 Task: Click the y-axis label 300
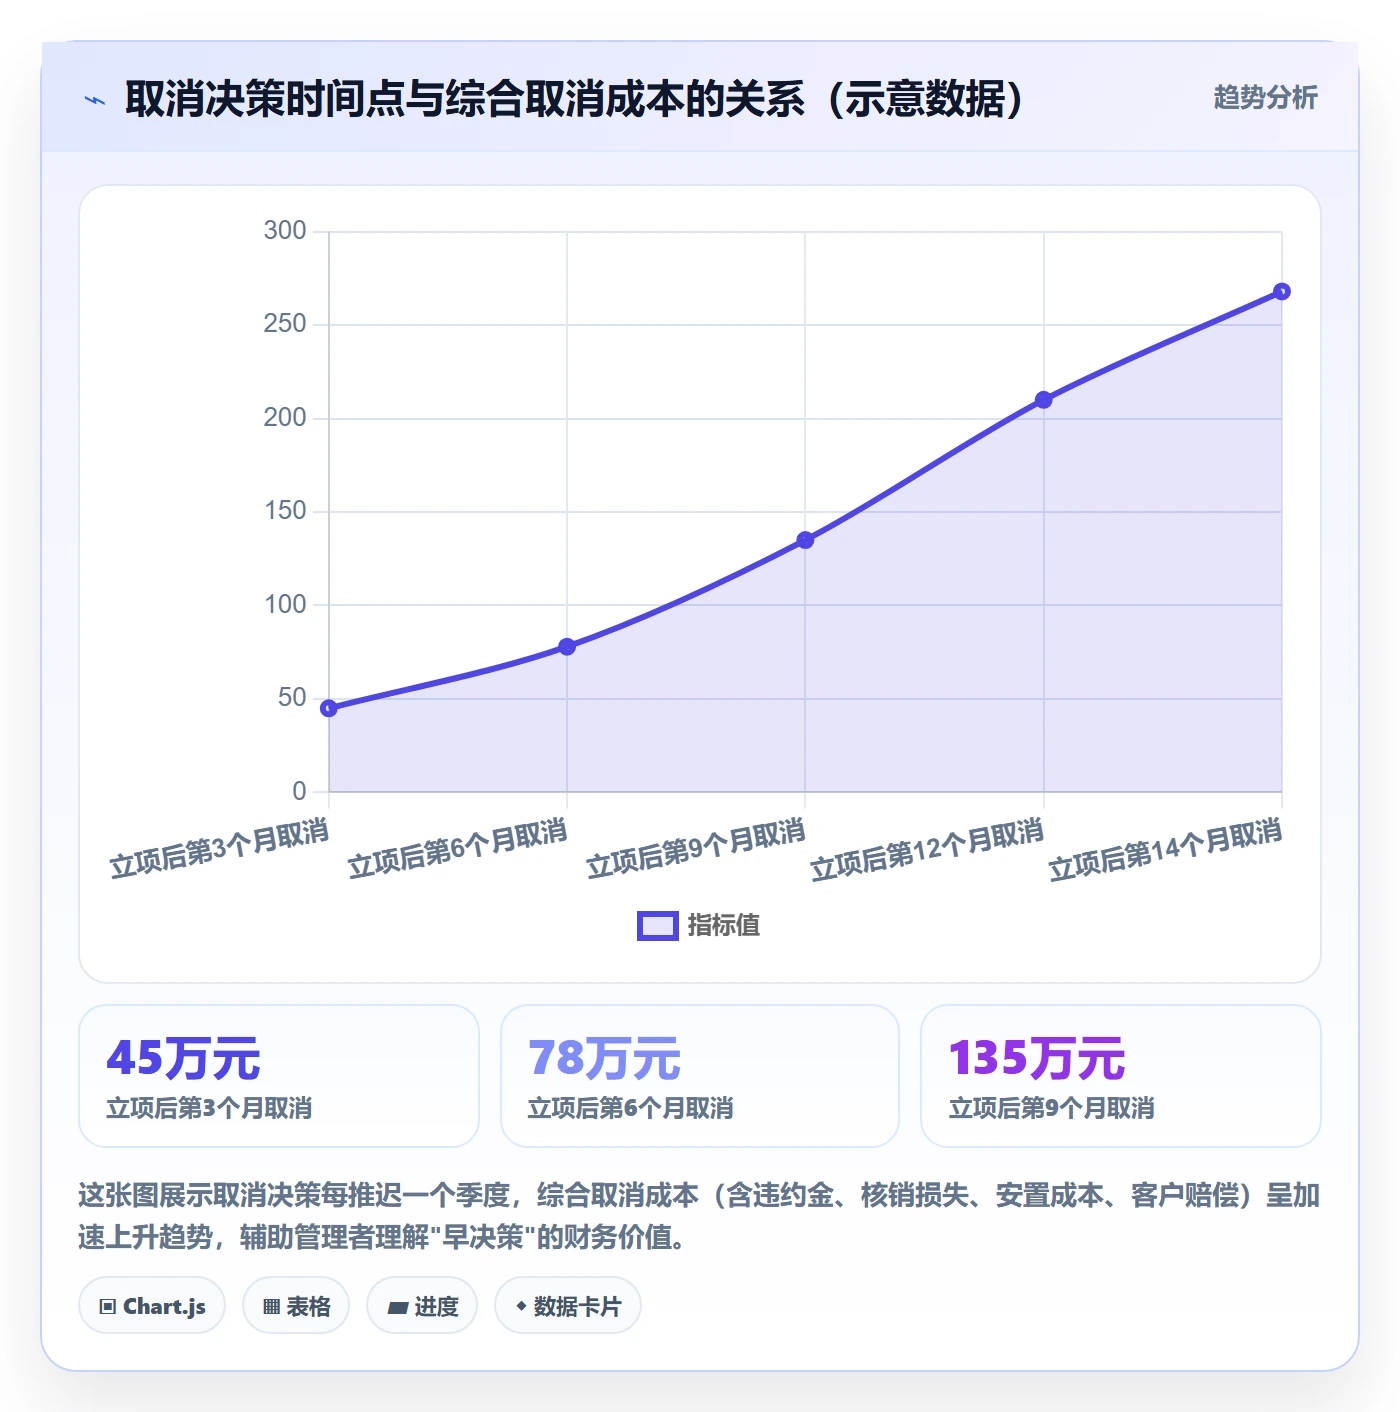click(285, 231)
